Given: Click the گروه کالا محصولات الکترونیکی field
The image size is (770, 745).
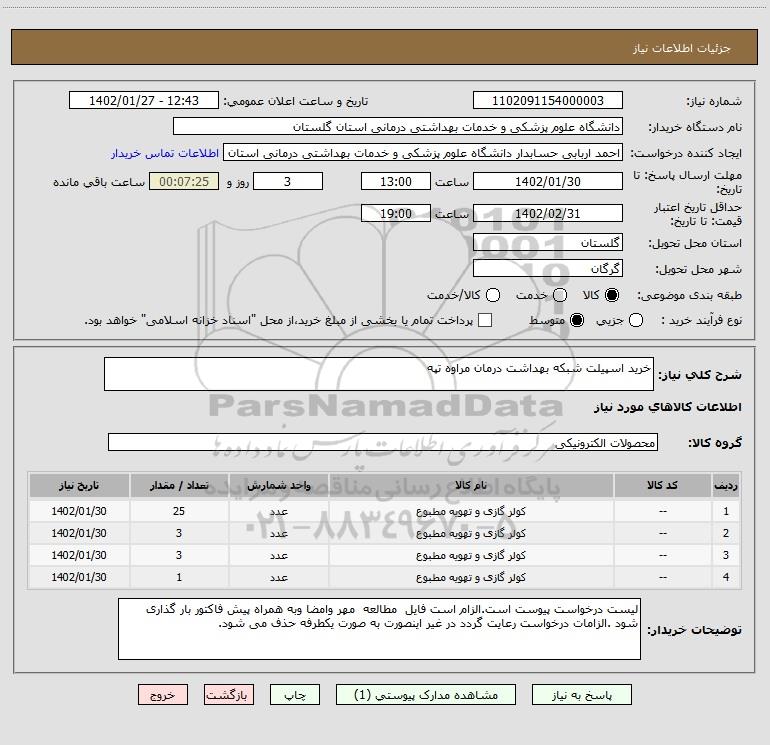Looking at the screenshot, I should point(383,442).
